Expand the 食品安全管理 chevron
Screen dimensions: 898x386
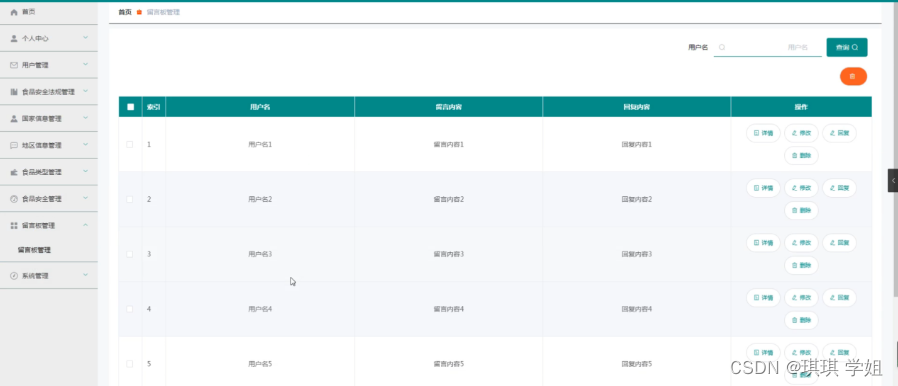[85, 198]
